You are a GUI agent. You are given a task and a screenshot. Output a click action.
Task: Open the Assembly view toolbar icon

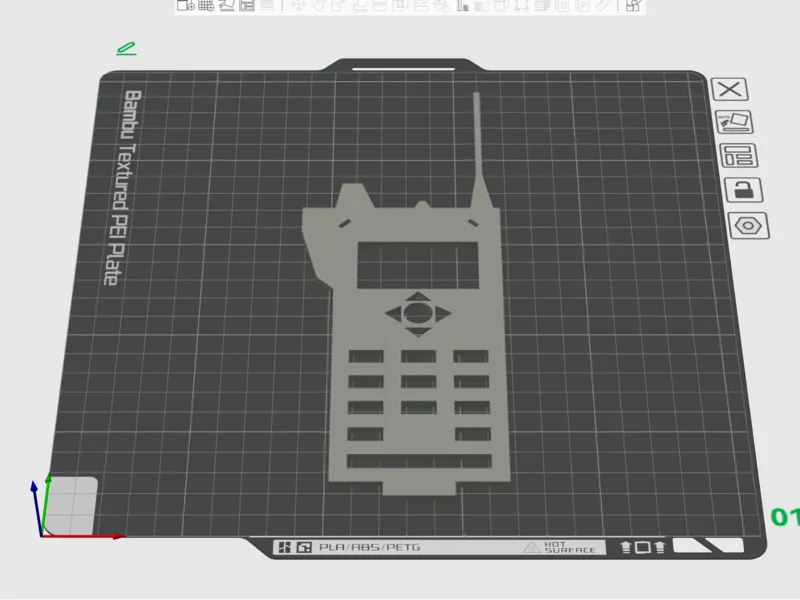tap(633, 6)
